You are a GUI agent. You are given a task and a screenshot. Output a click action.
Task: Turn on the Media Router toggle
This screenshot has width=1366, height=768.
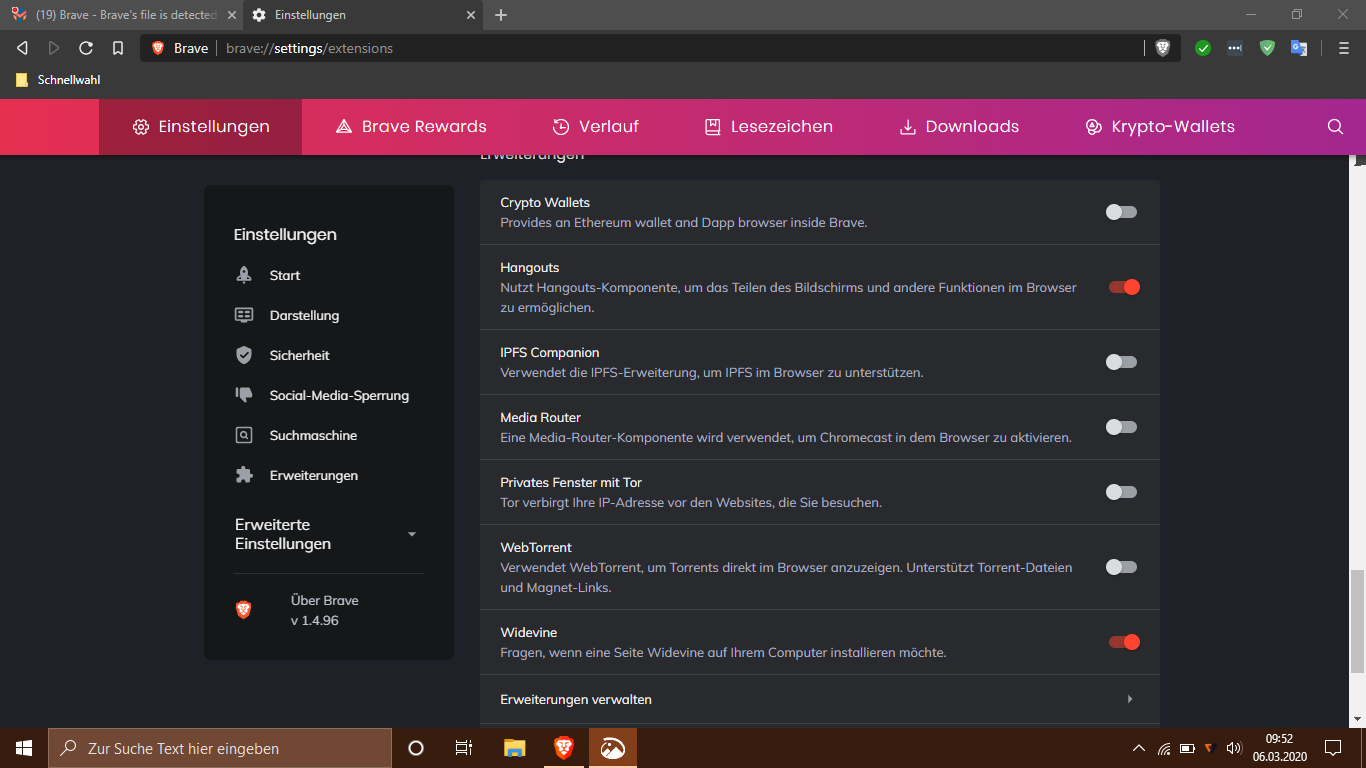(x=1121, y=427)
